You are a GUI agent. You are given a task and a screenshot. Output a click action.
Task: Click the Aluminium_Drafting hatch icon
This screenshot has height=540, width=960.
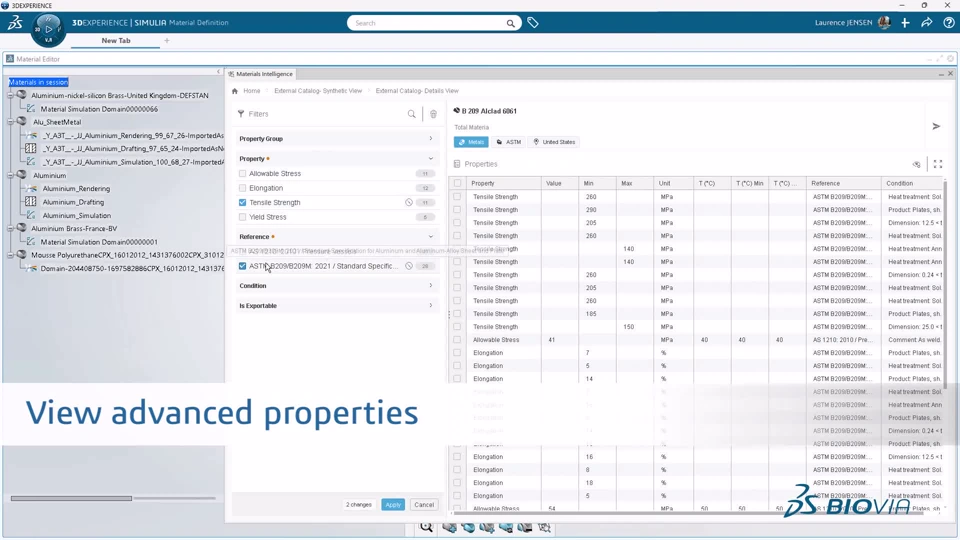[x=31, y=201]
